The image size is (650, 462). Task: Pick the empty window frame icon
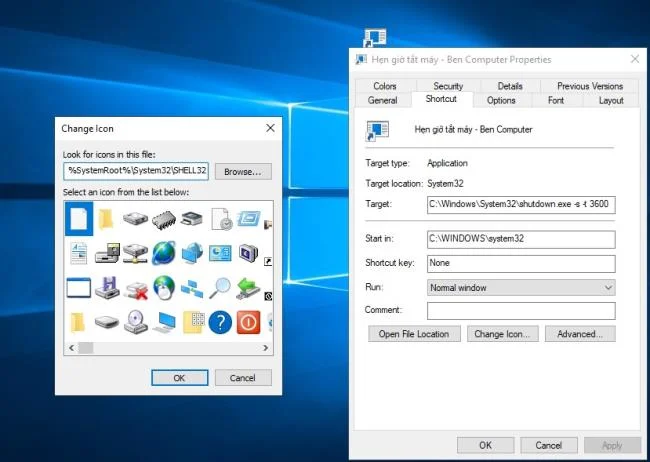pyautogui.click(x=79, y=287)
